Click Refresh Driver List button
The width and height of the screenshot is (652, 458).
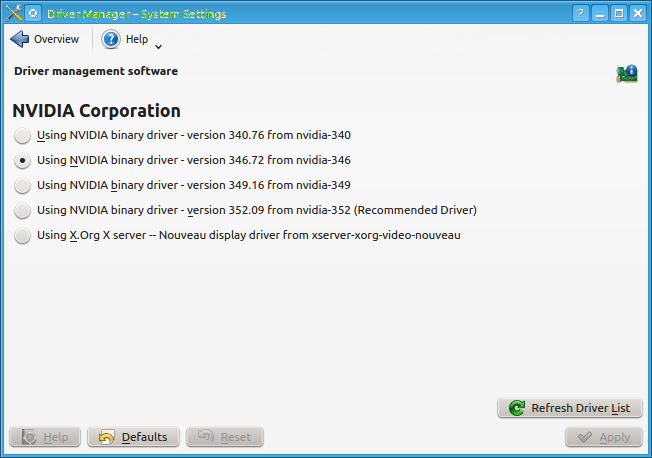coord(570,408)
